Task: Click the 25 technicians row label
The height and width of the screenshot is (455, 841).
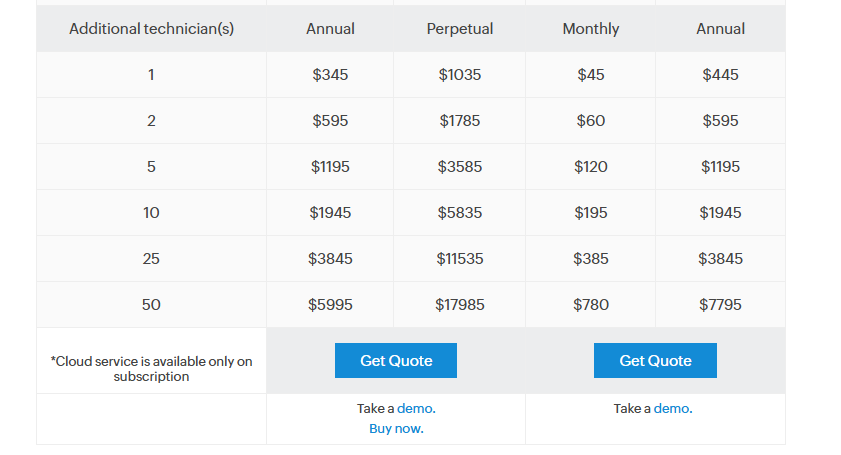Action: [151, 259]
